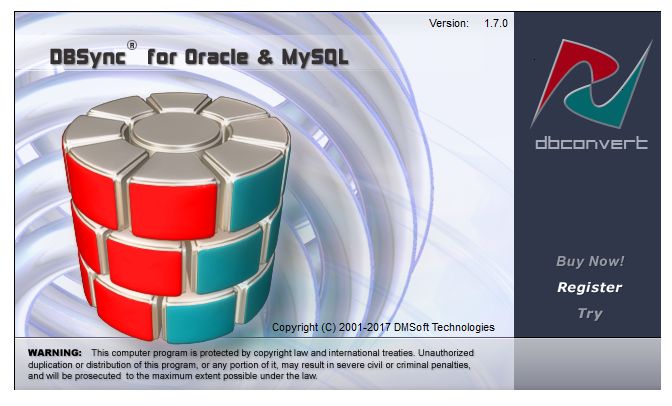Click the red and teal database cylinder graphic
Screen dimensions: 672x406
[x=176, y=217]
